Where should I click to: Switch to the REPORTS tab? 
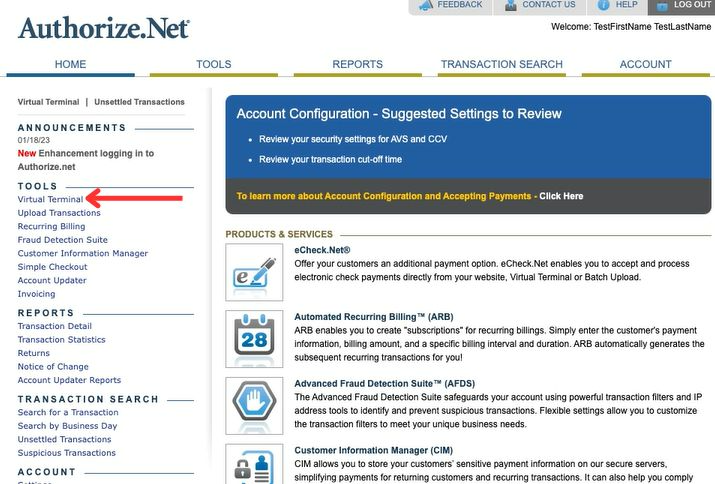click(358, 64)
